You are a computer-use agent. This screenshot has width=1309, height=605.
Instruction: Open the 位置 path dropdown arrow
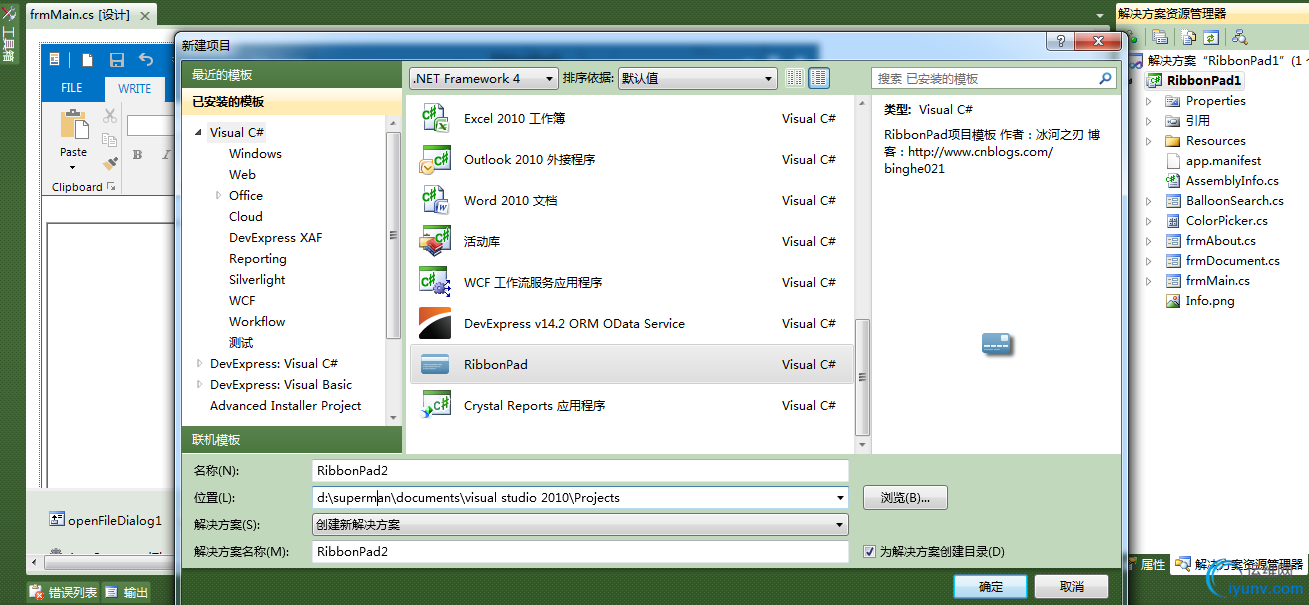pyautogui.click(x=839, y=497)
